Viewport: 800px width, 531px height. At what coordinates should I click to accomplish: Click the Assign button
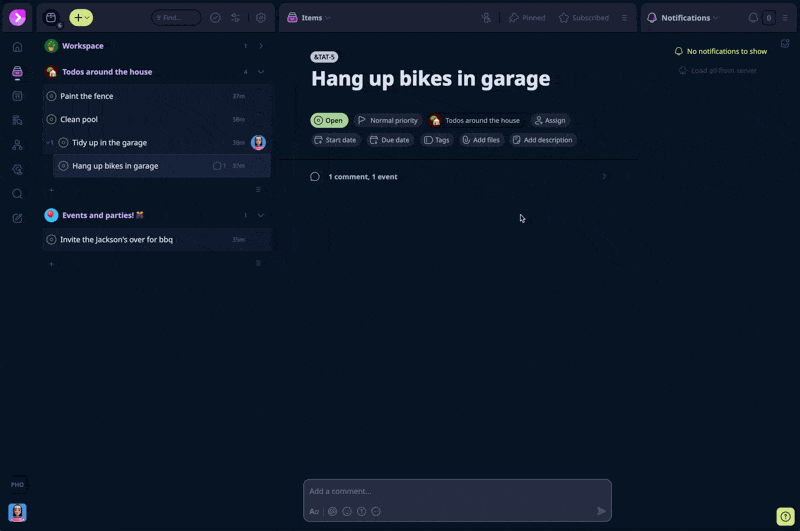(x=550, y=120)
